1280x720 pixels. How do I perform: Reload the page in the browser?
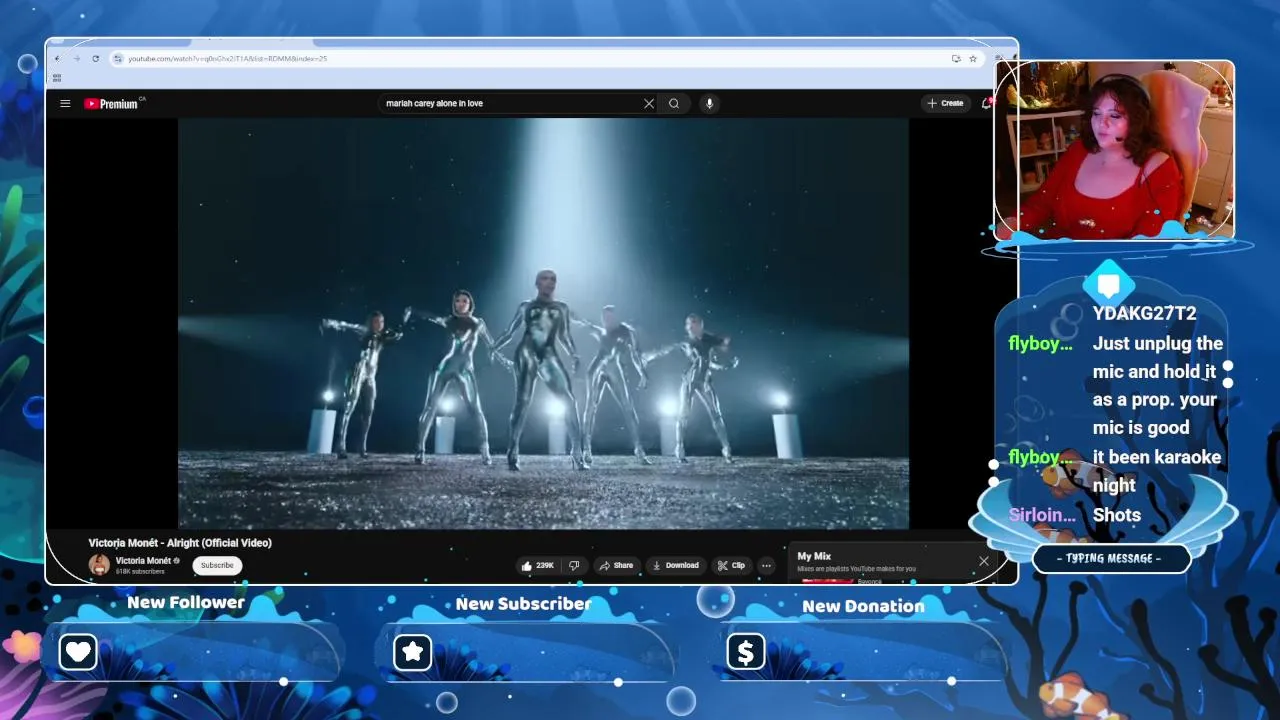coord(96,58)
